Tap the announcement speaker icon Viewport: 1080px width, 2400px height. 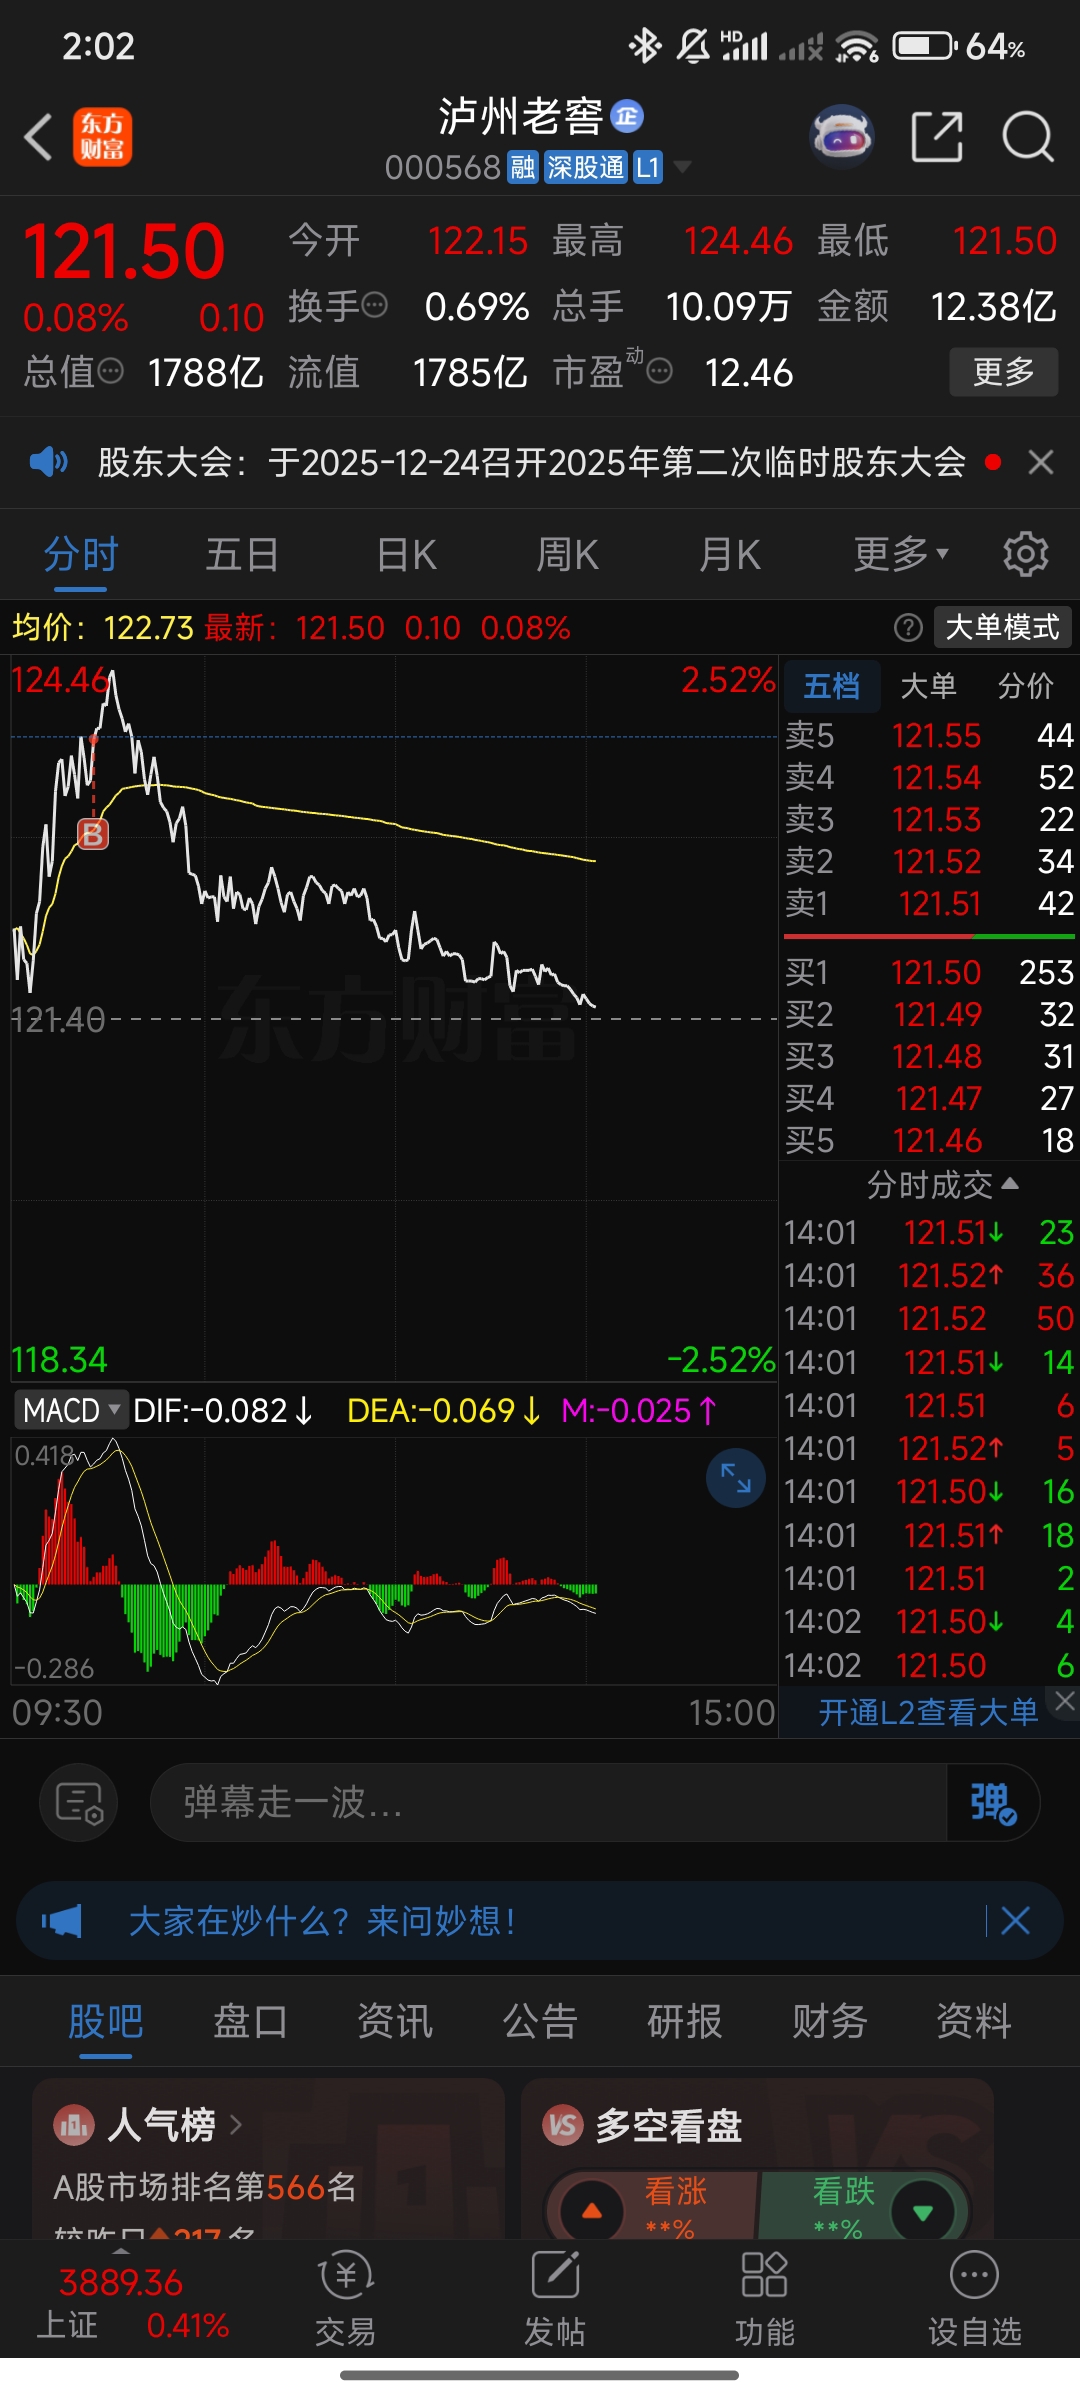click(x=48, y=462)
